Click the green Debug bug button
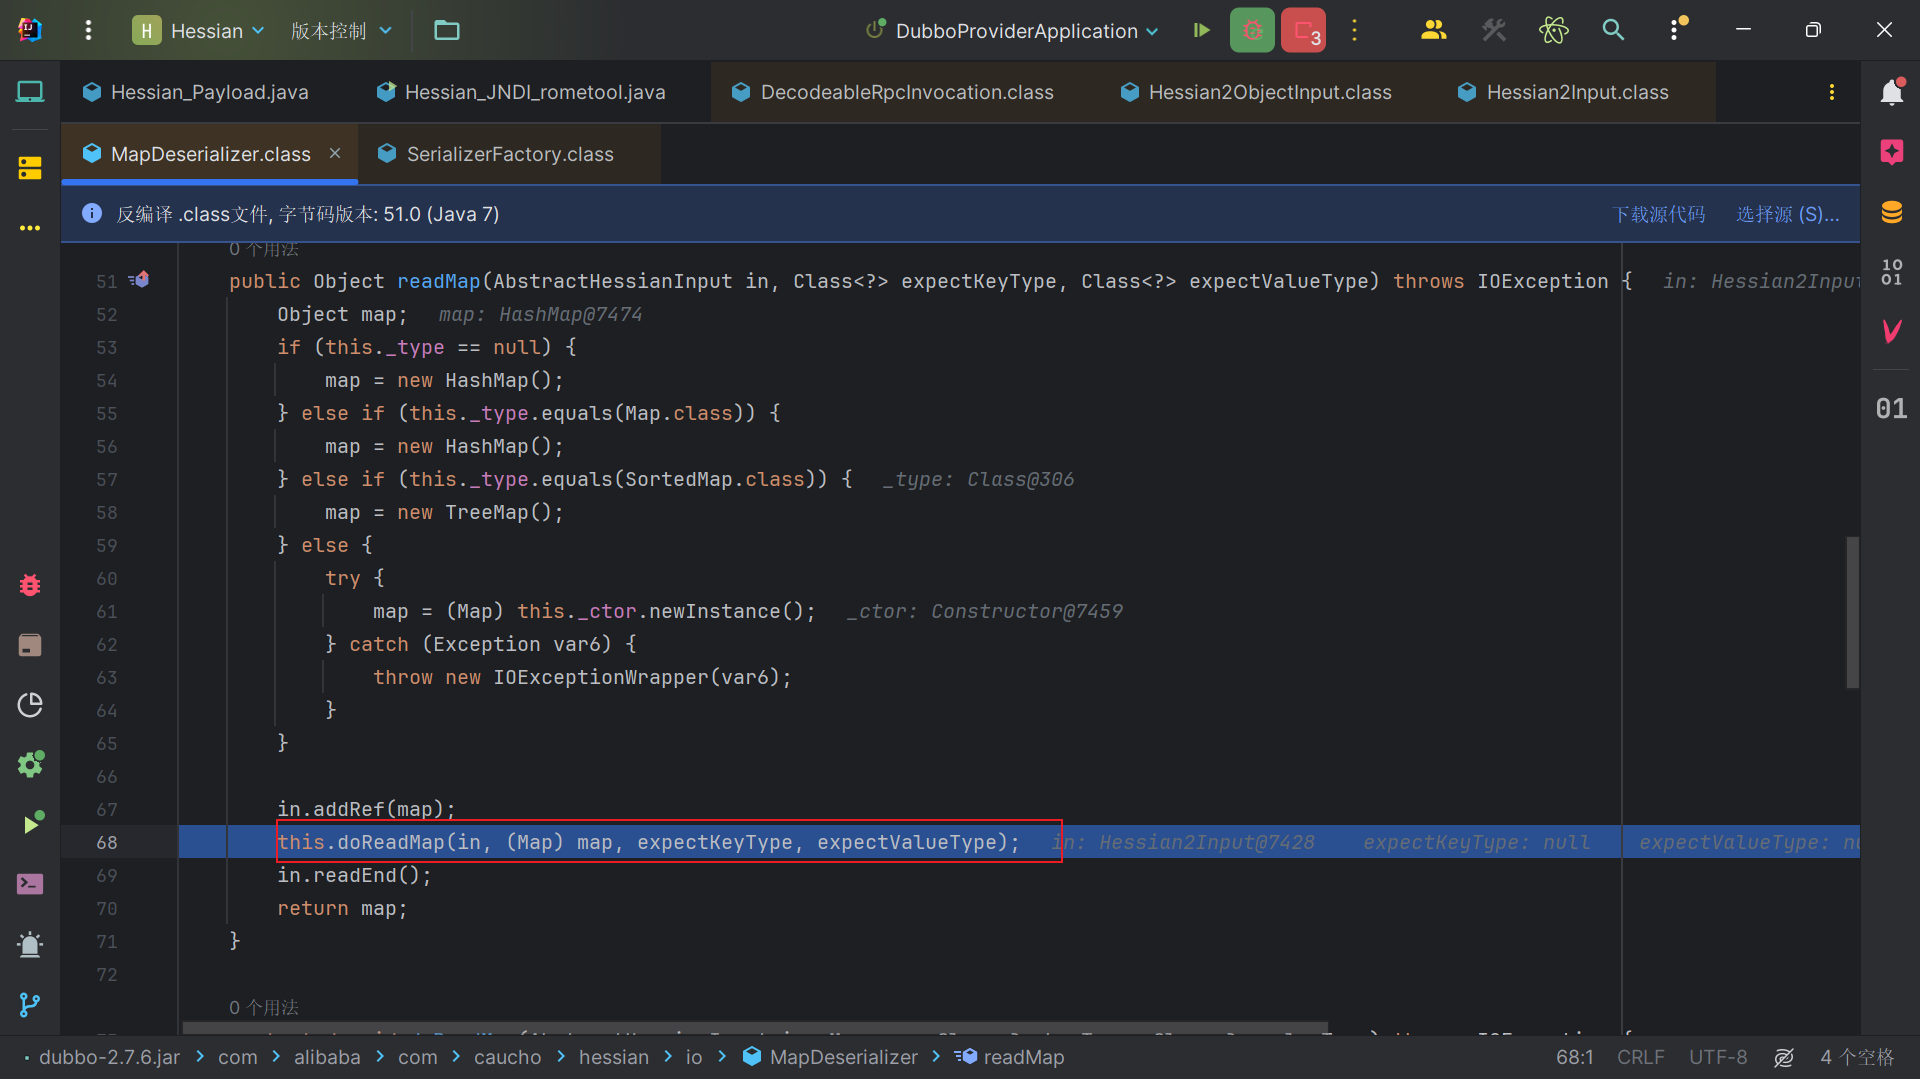The image size is (1920, 1079). 1252,30
